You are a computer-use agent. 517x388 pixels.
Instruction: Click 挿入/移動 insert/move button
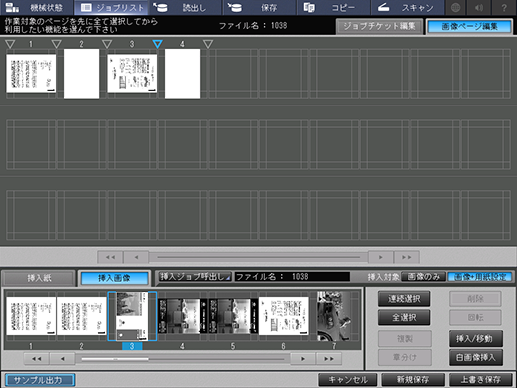tap(476, 339)
